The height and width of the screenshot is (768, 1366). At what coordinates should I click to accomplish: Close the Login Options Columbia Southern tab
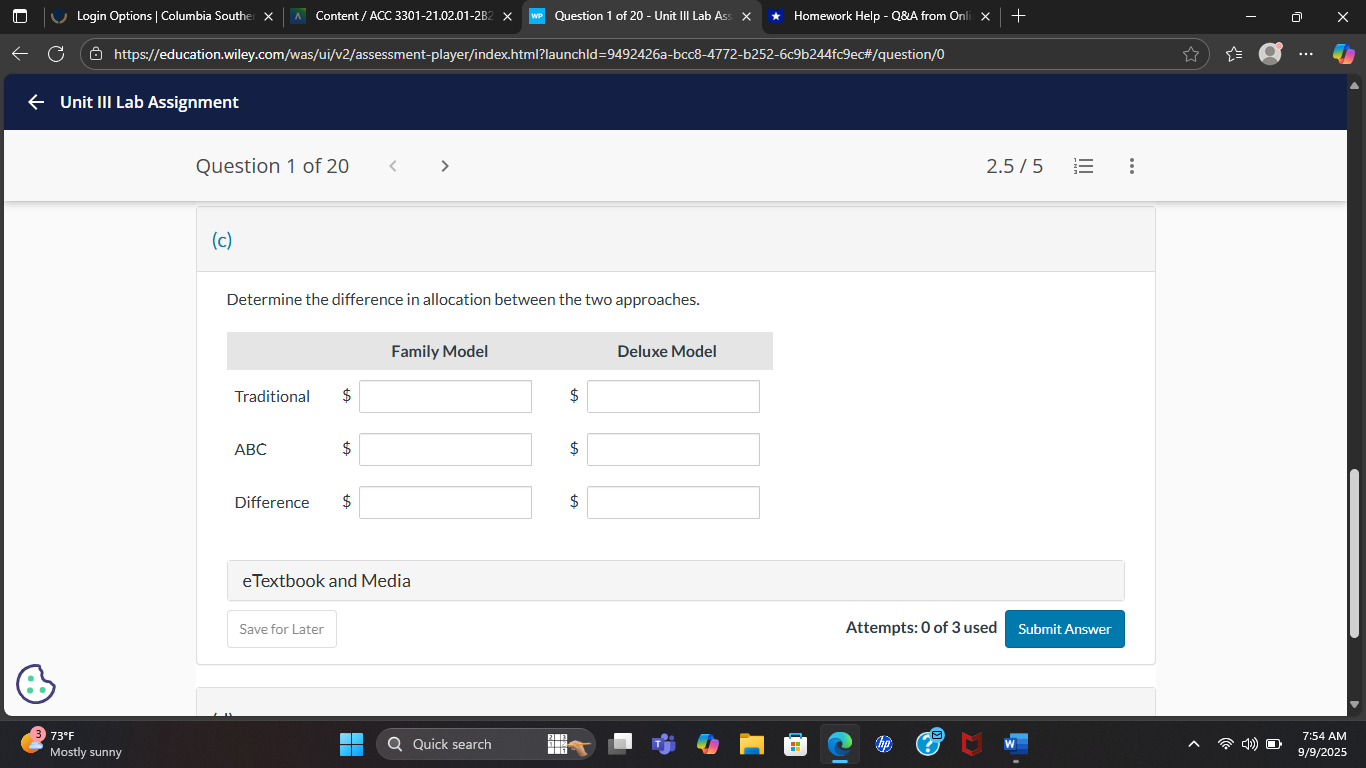pos(268,16)
